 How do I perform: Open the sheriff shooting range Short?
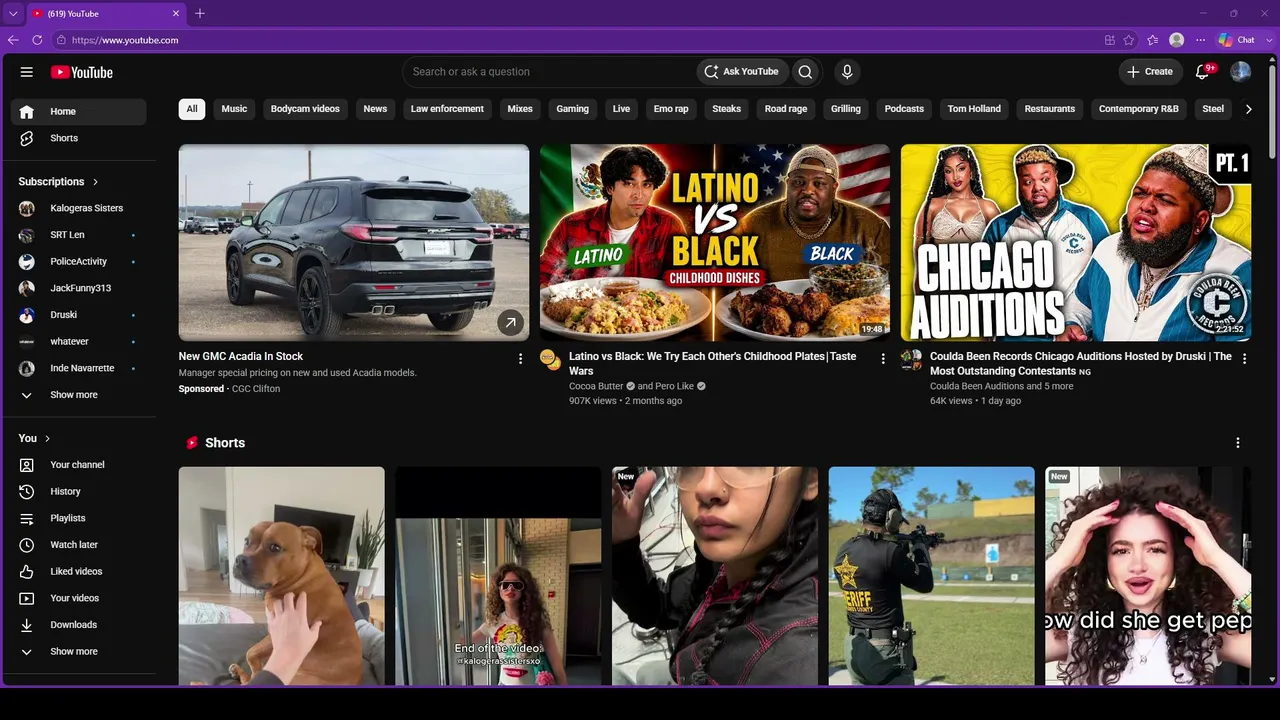point(932,576)
